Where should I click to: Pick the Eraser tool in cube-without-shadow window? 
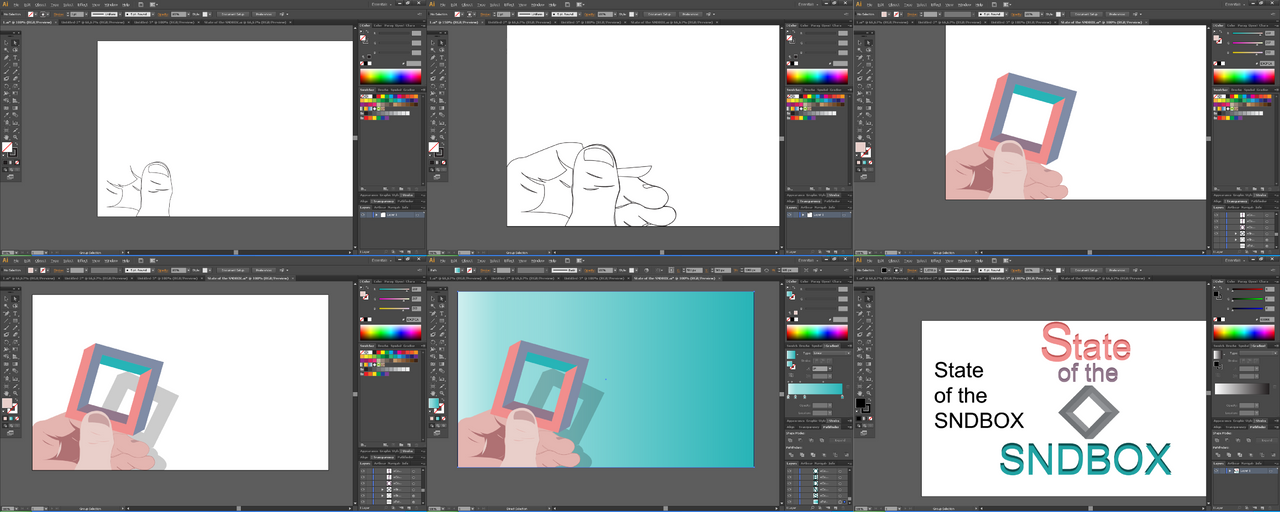pyautogui.click(x=868, y=78)
